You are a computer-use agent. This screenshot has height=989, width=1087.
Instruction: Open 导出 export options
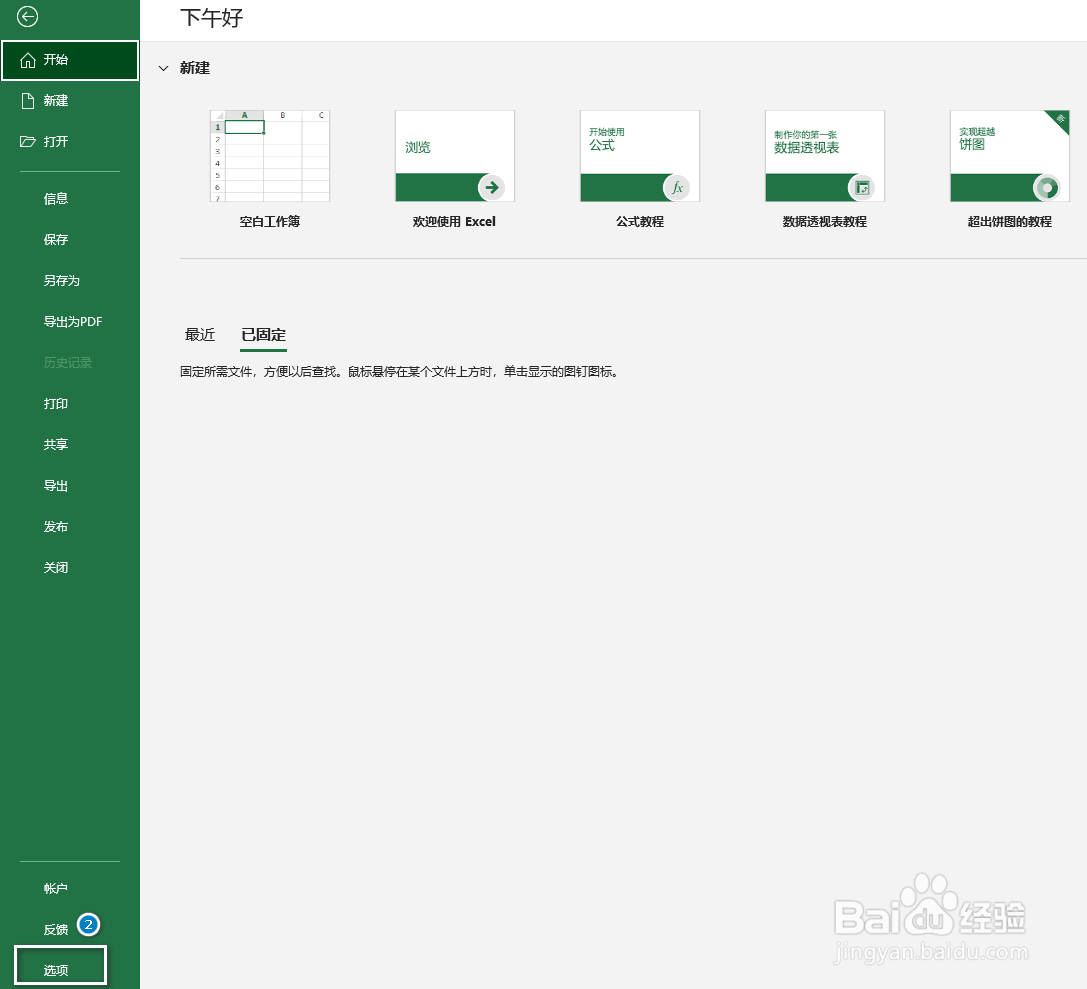(57, 485)
